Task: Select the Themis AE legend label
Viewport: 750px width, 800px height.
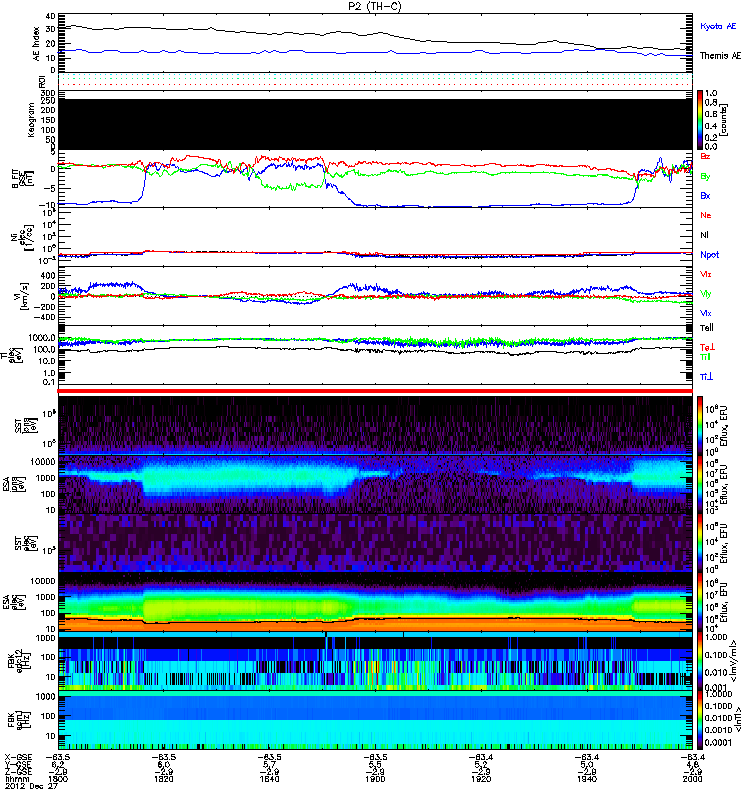Action: tap(720, 56)
